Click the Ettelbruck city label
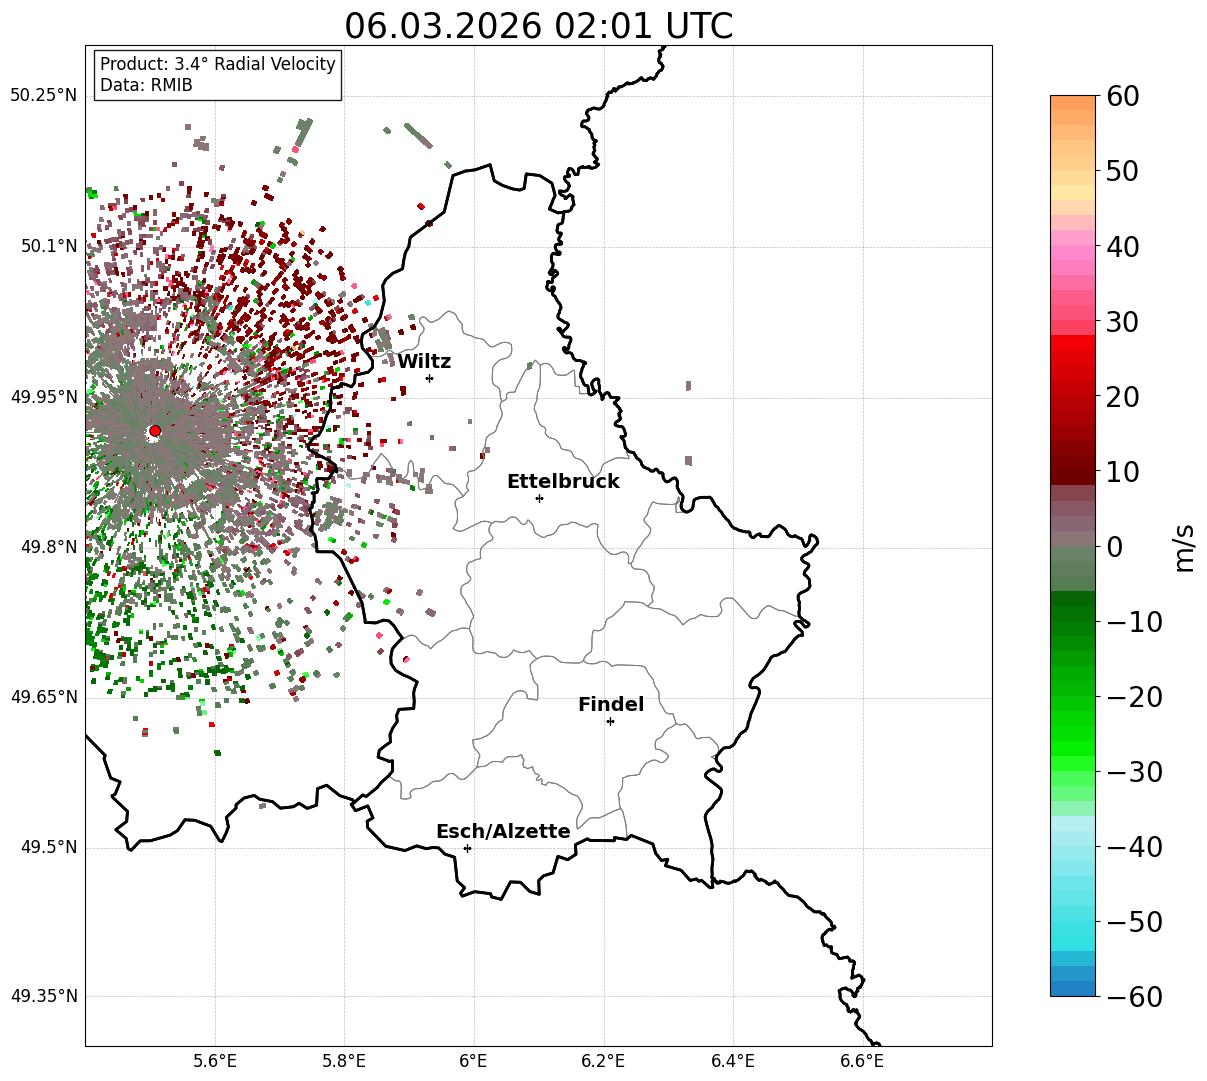 [x=563, y=481]
